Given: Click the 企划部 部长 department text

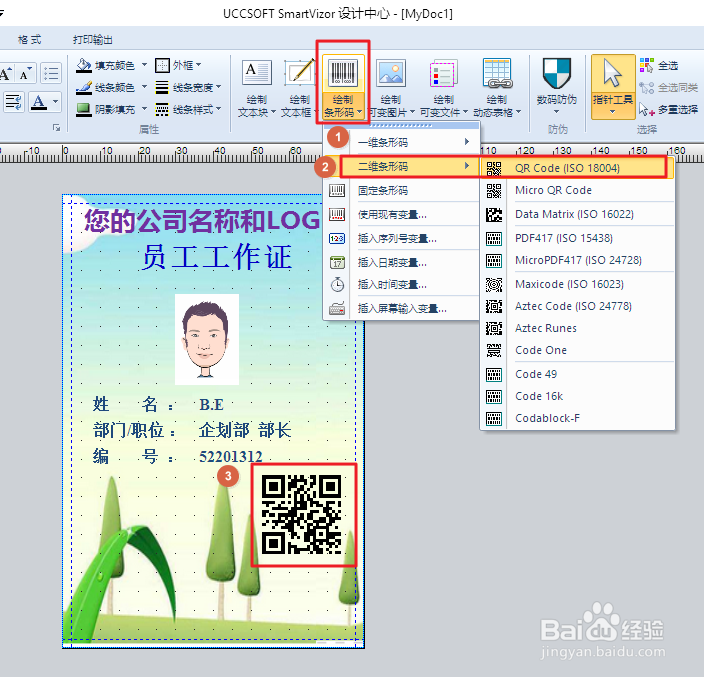Looking at the screenshot, I should tap(245, 430).
